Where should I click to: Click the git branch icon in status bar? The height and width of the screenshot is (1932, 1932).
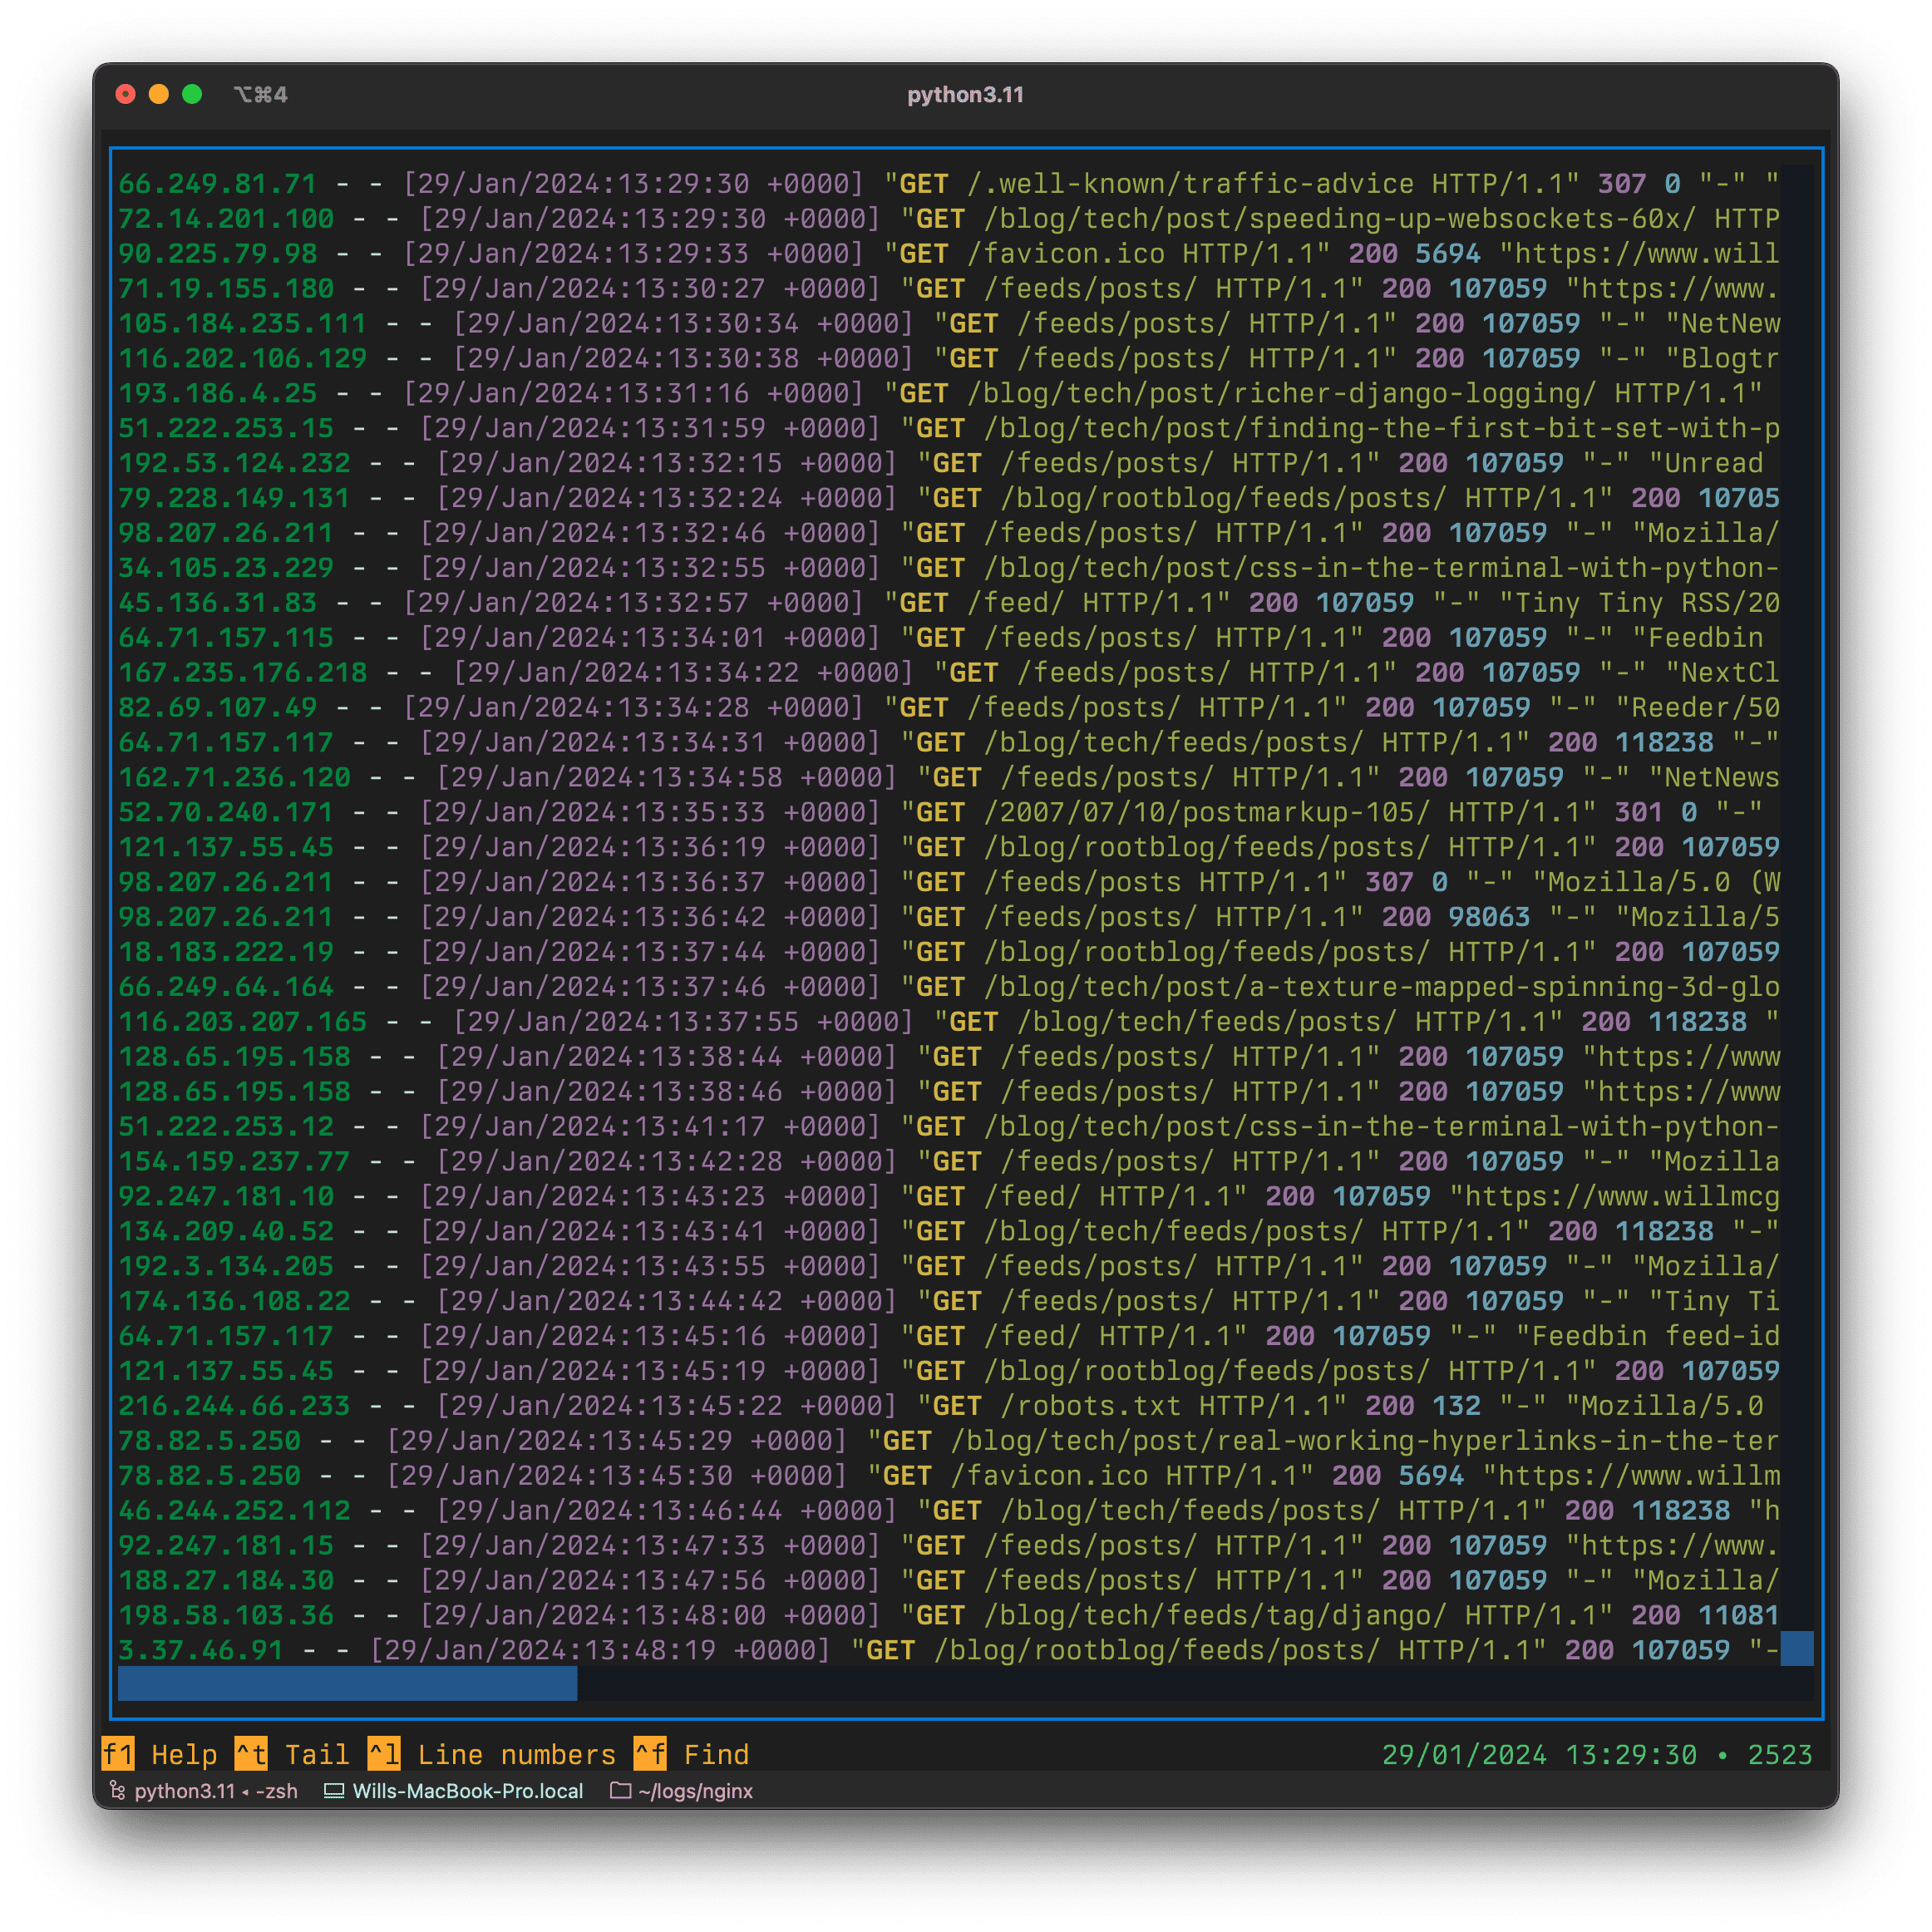pos(117,1791)
